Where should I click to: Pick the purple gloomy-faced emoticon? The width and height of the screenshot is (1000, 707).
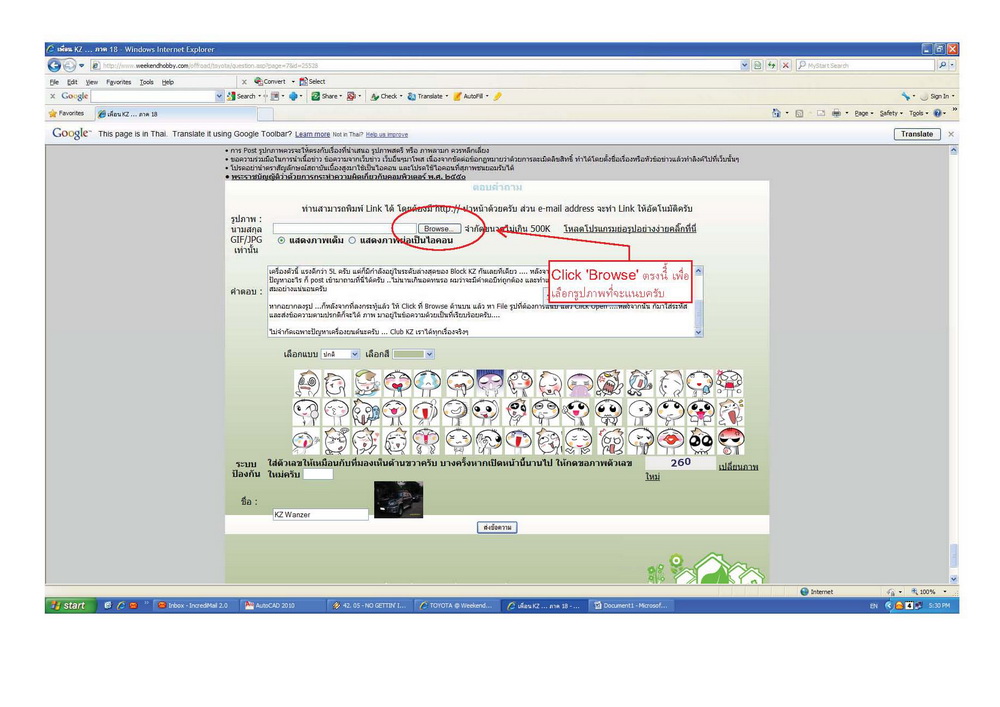(488, 382)
